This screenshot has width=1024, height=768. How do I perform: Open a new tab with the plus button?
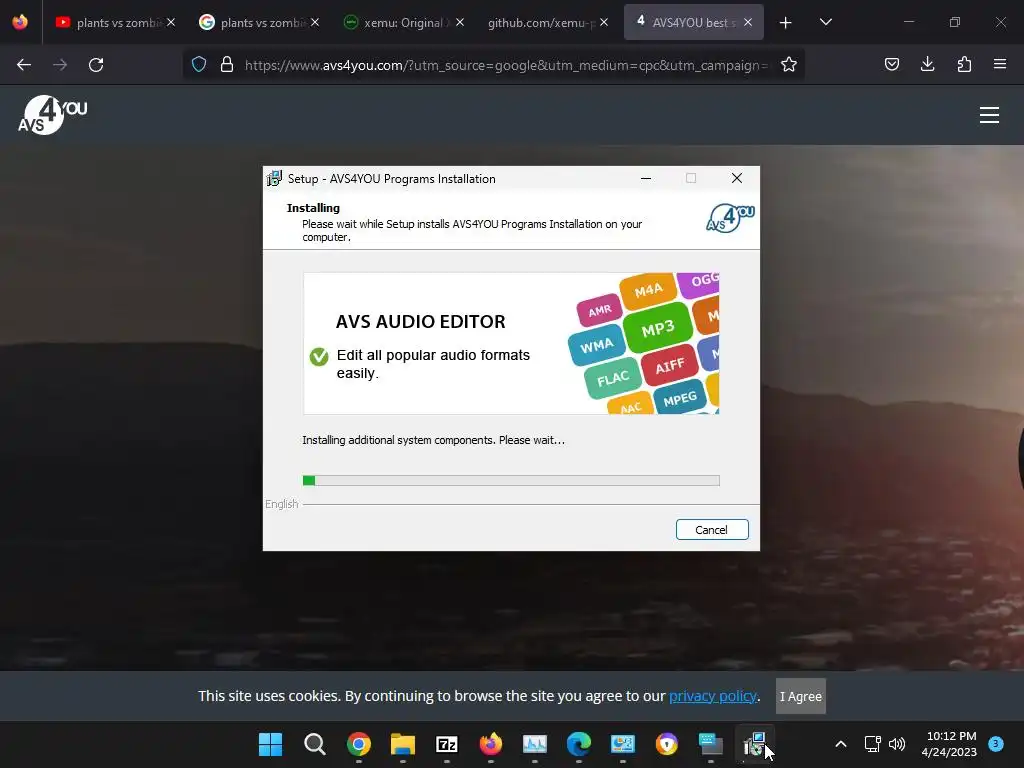pyautogui.click(x=785, y=23)
